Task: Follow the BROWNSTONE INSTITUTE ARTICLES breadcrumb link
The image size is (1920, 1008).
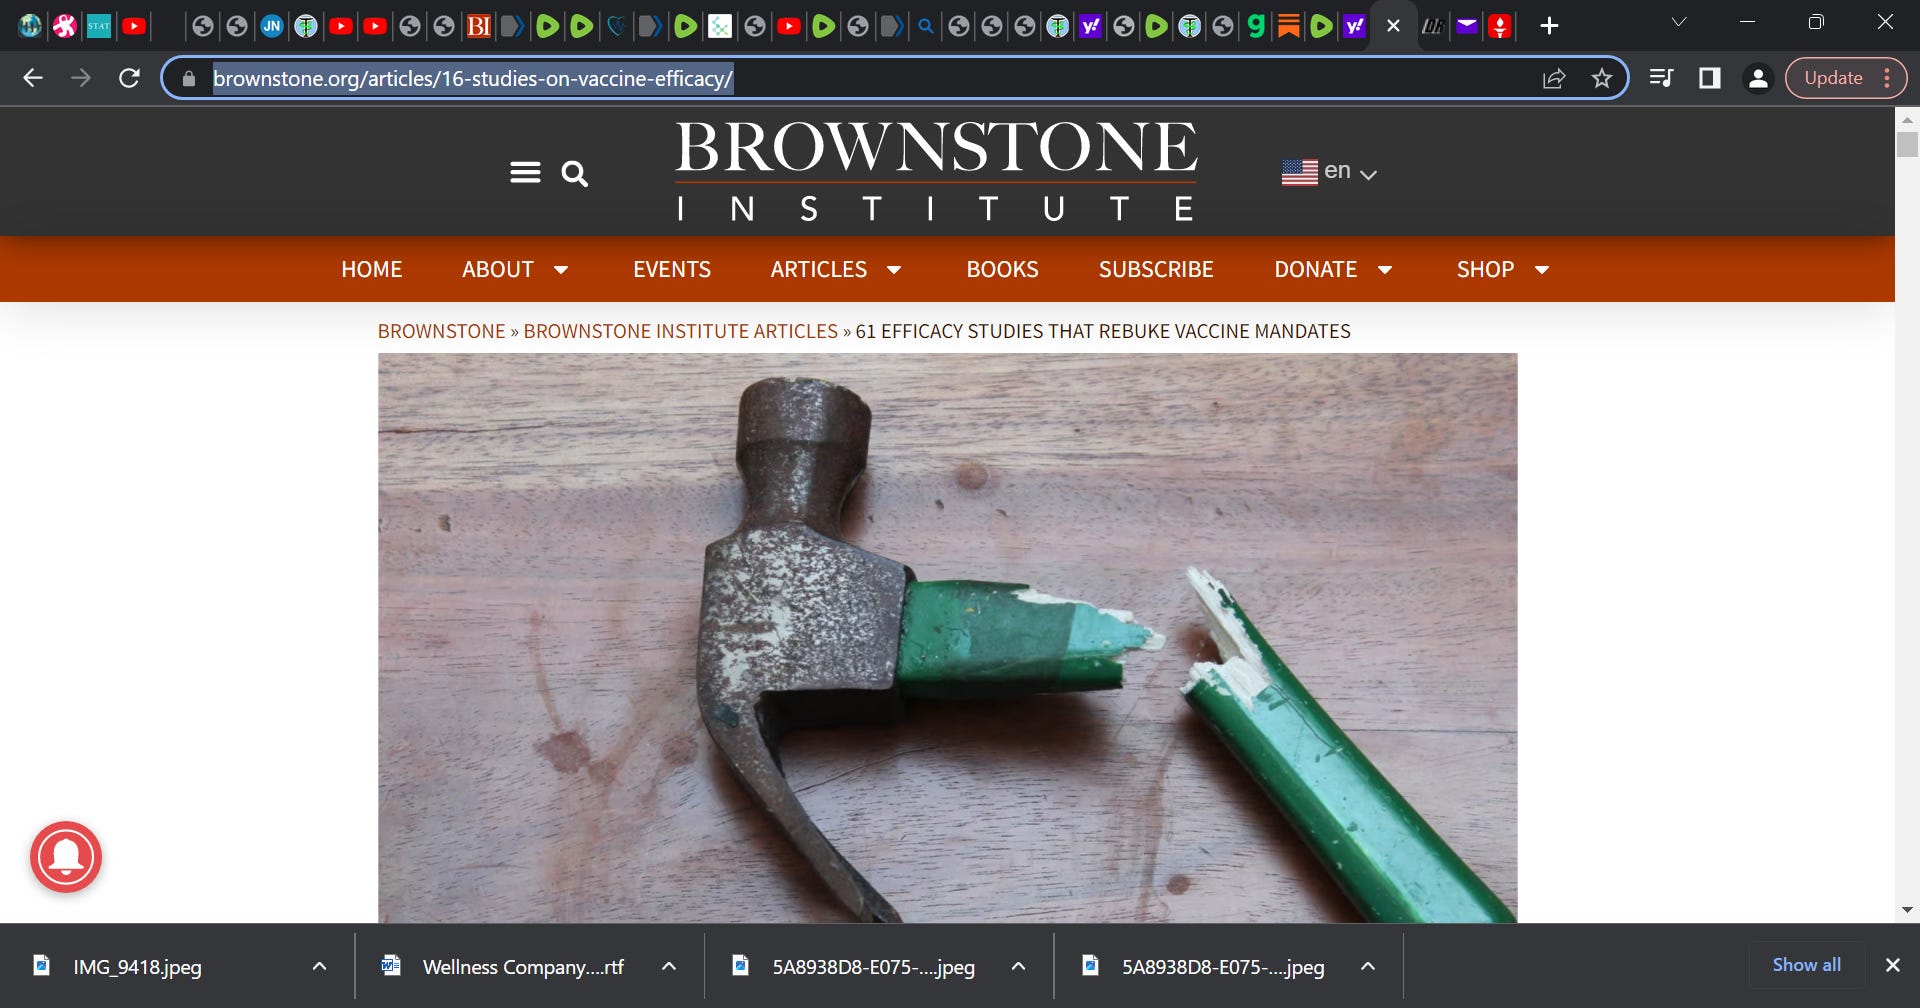Action: pos(681,331)
